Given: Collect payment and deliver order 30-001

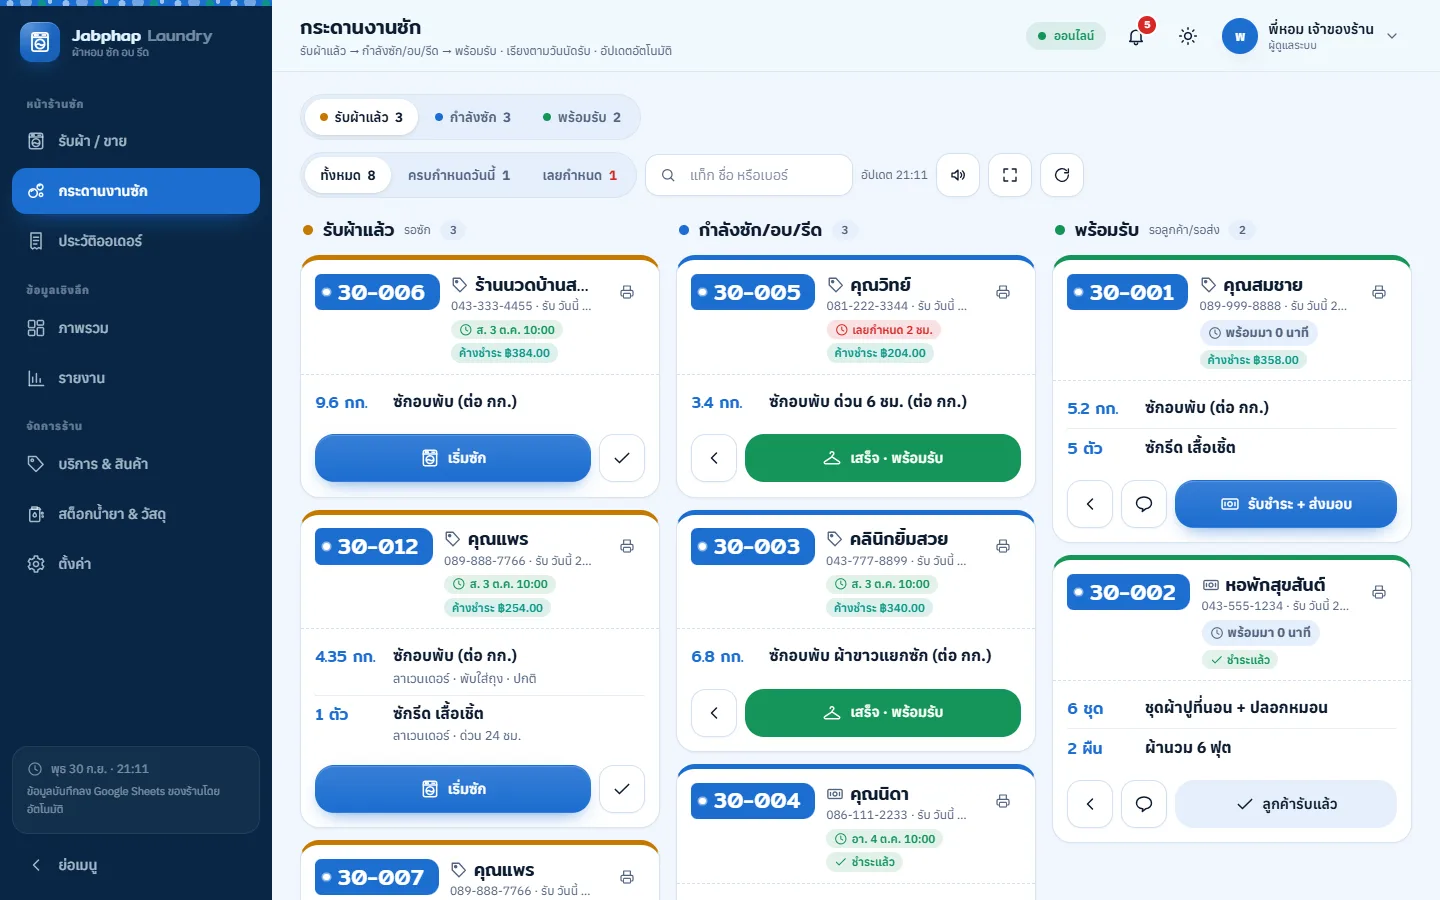Looking at the screenshot, I should tap(1286, 504).
